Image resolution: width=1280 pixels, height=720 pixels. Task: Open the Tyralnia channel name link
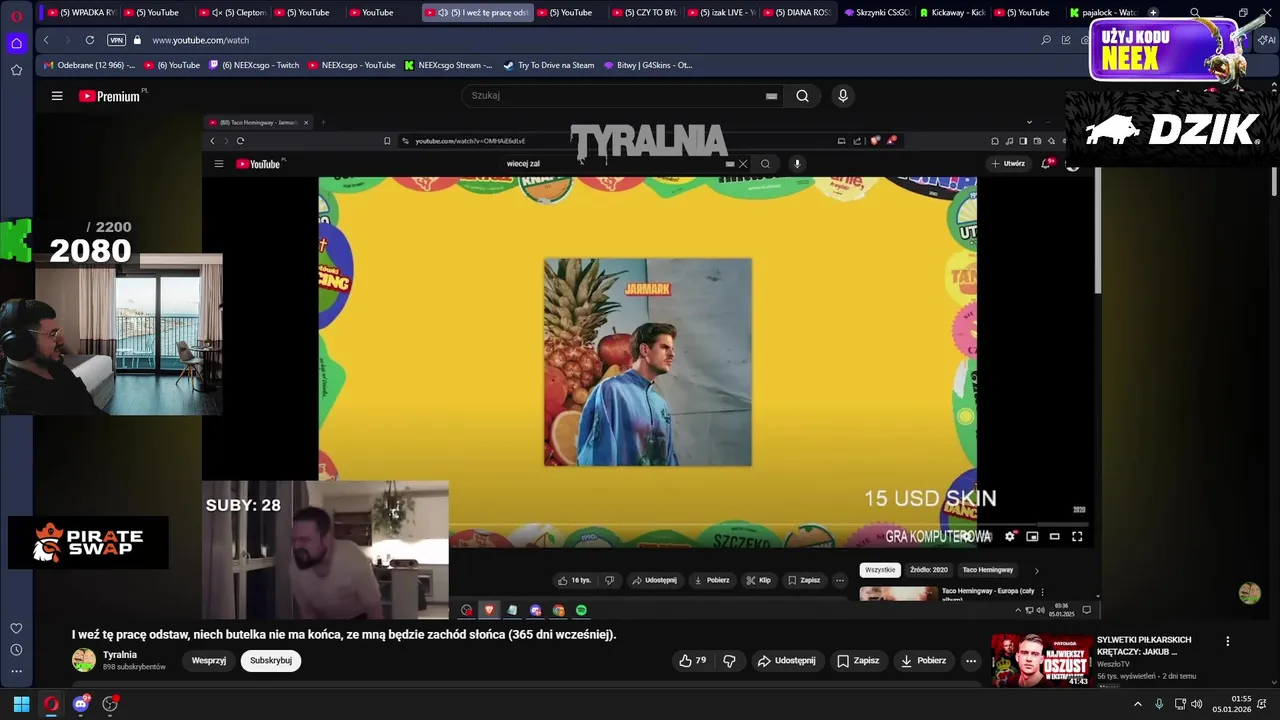120,655
